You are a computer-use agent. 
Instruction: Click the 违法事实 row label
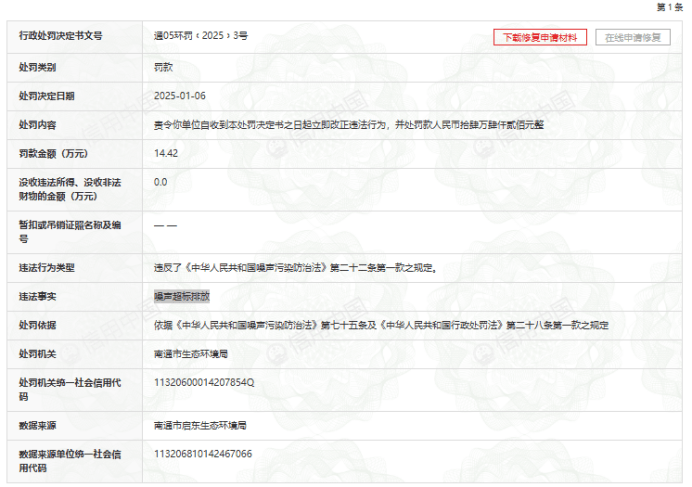coord(38,297)
